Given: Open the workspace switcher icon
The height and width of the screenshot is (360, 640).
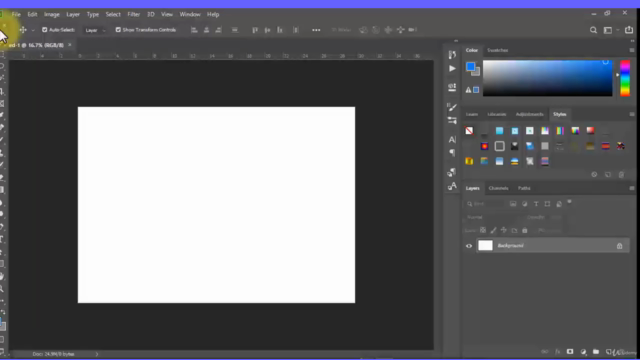Looking at the screenshot, I should (608, 30).
